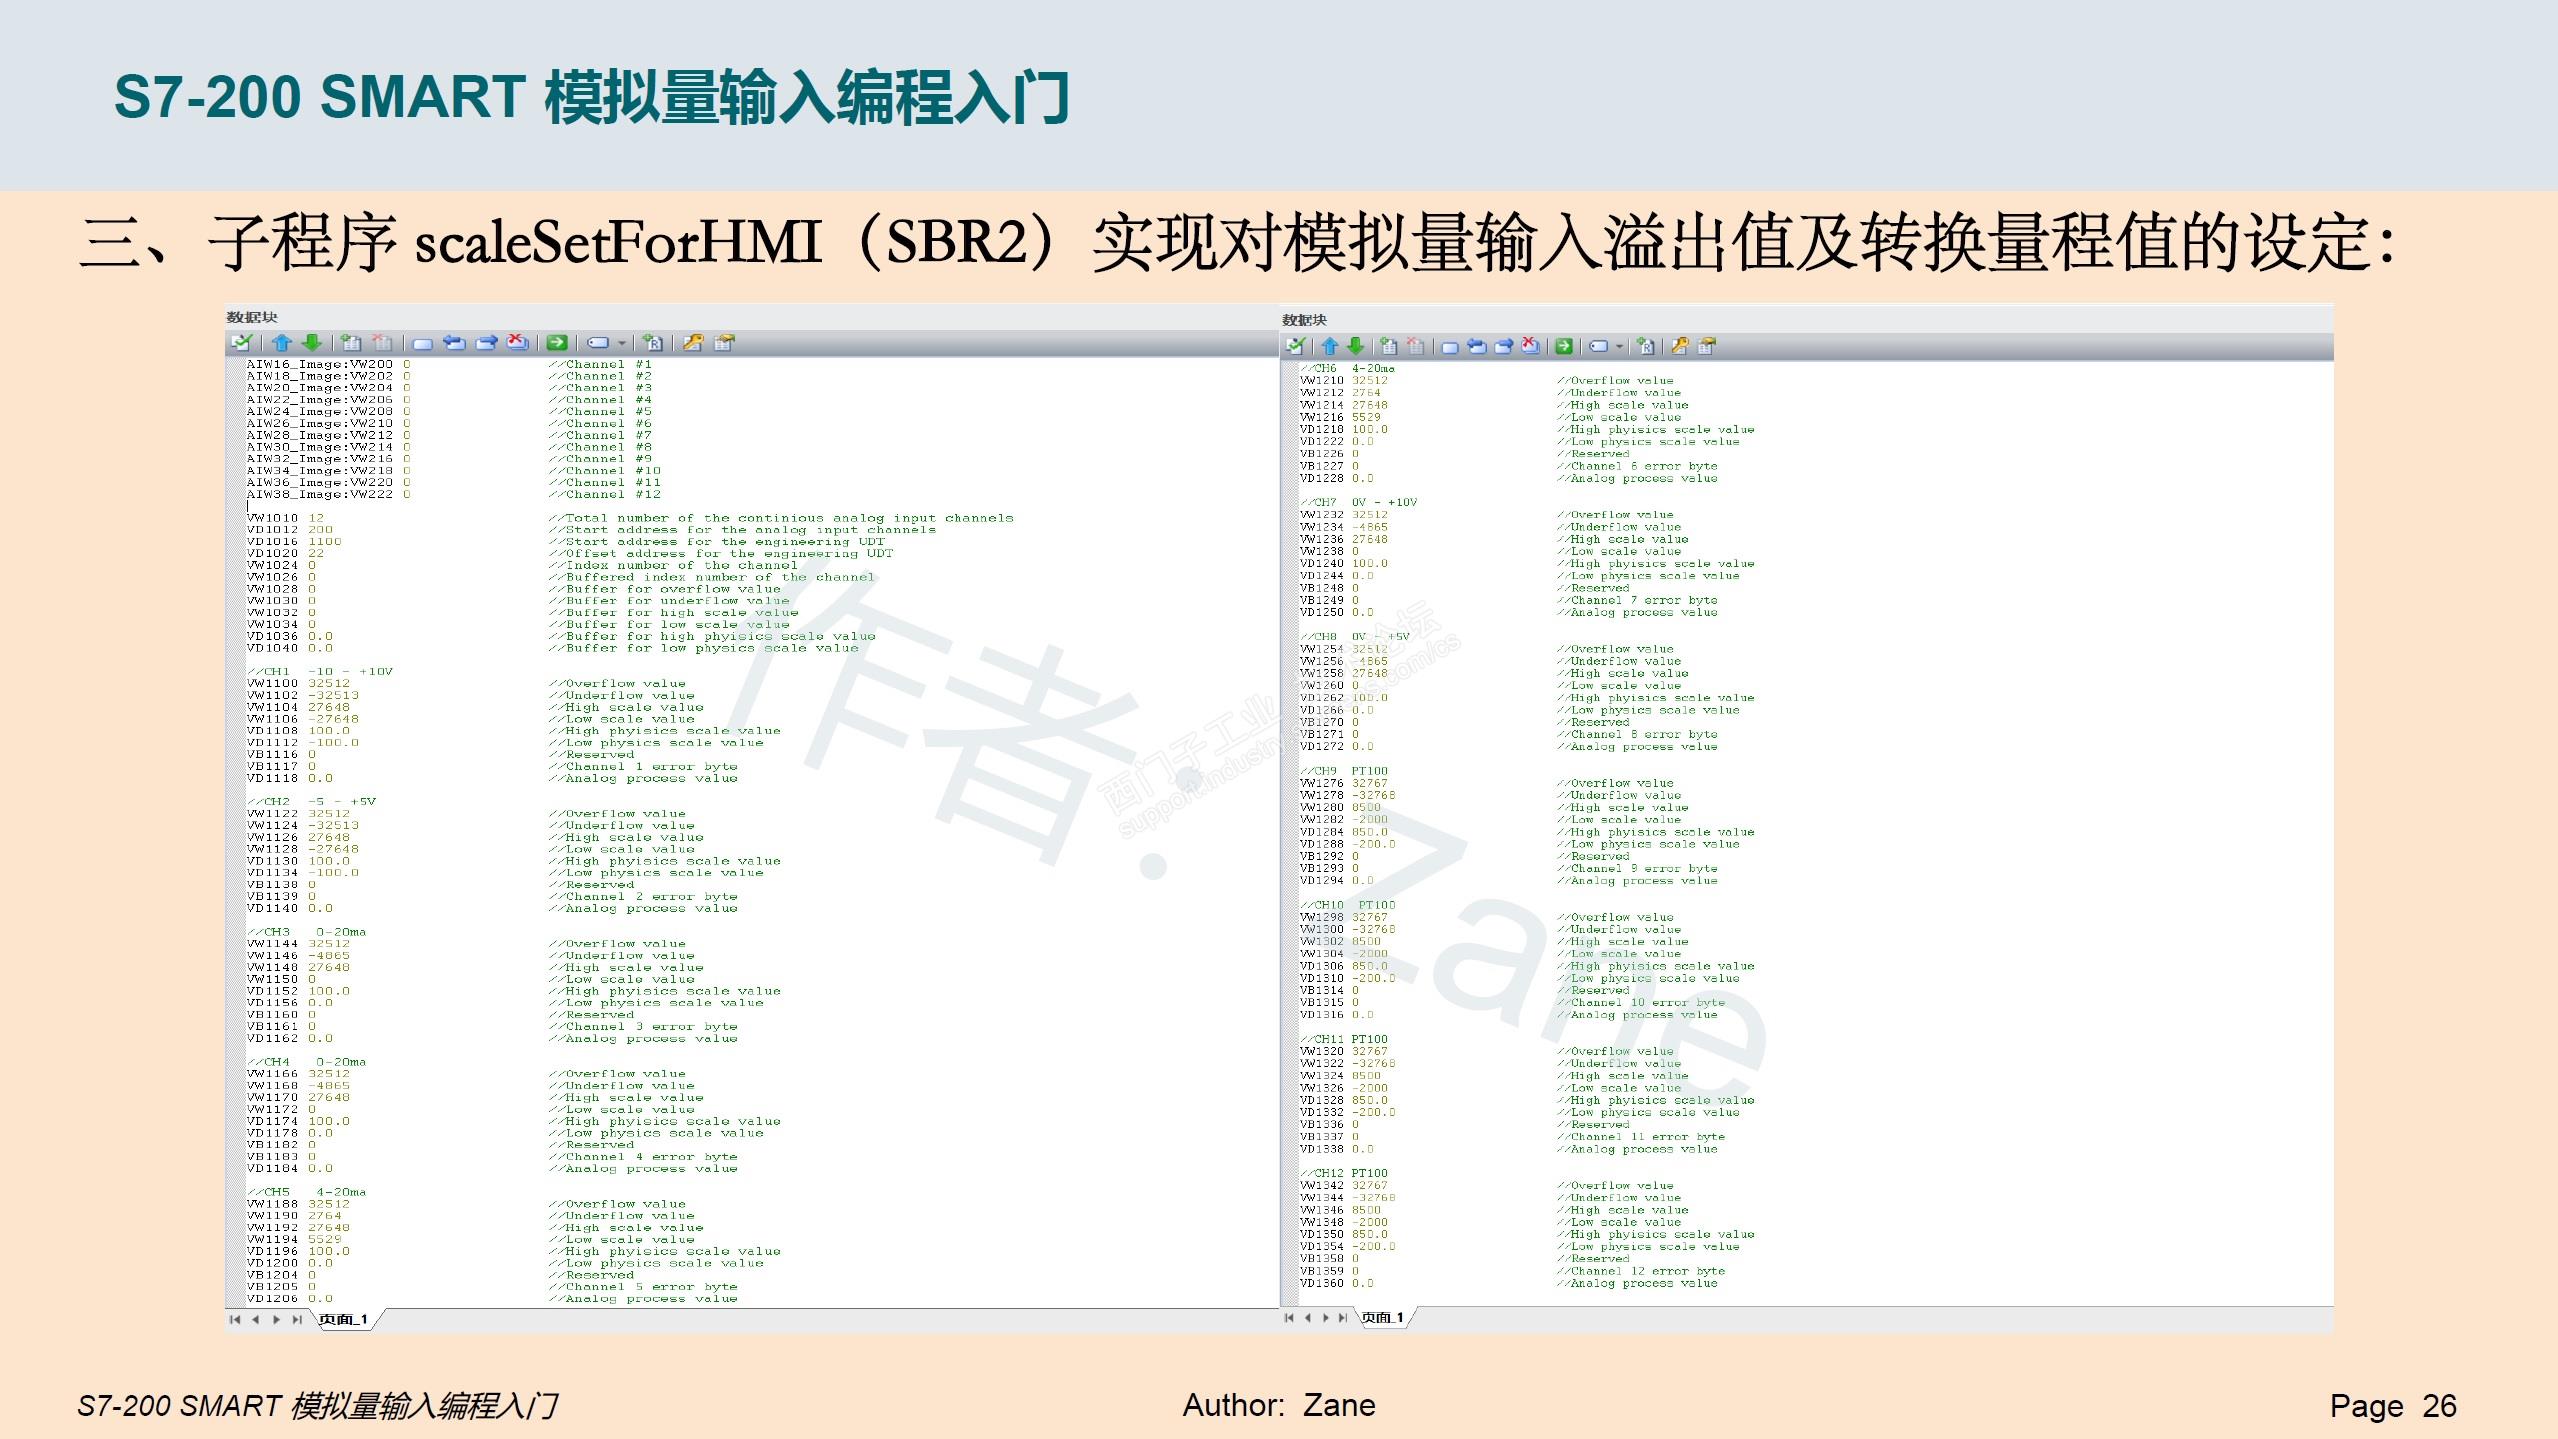Click last-page navigation arrow under right data block
Screen dimensions: 2558x1439
(1342, 1317)
